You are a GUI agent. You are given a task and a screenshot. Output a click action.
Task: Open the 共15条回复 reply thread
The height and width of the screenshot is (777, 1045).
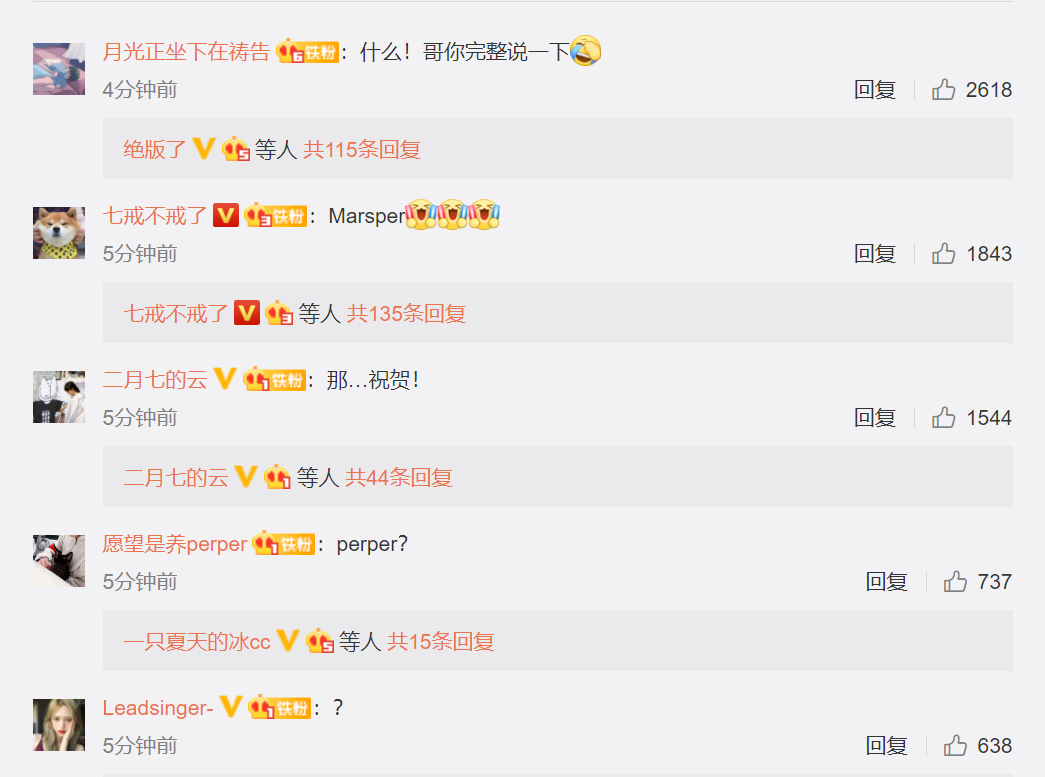coord(441,641)
